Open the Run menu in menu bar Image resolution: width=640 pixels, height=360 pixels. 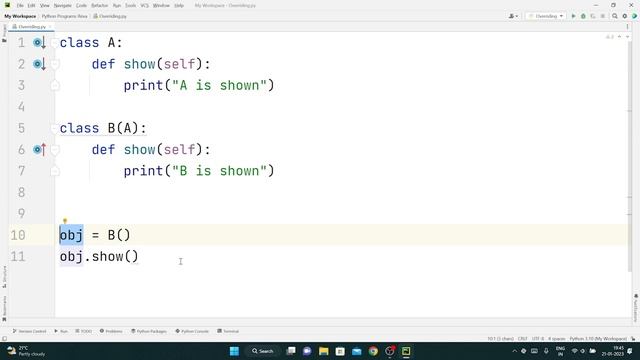[x=117, y=5]
